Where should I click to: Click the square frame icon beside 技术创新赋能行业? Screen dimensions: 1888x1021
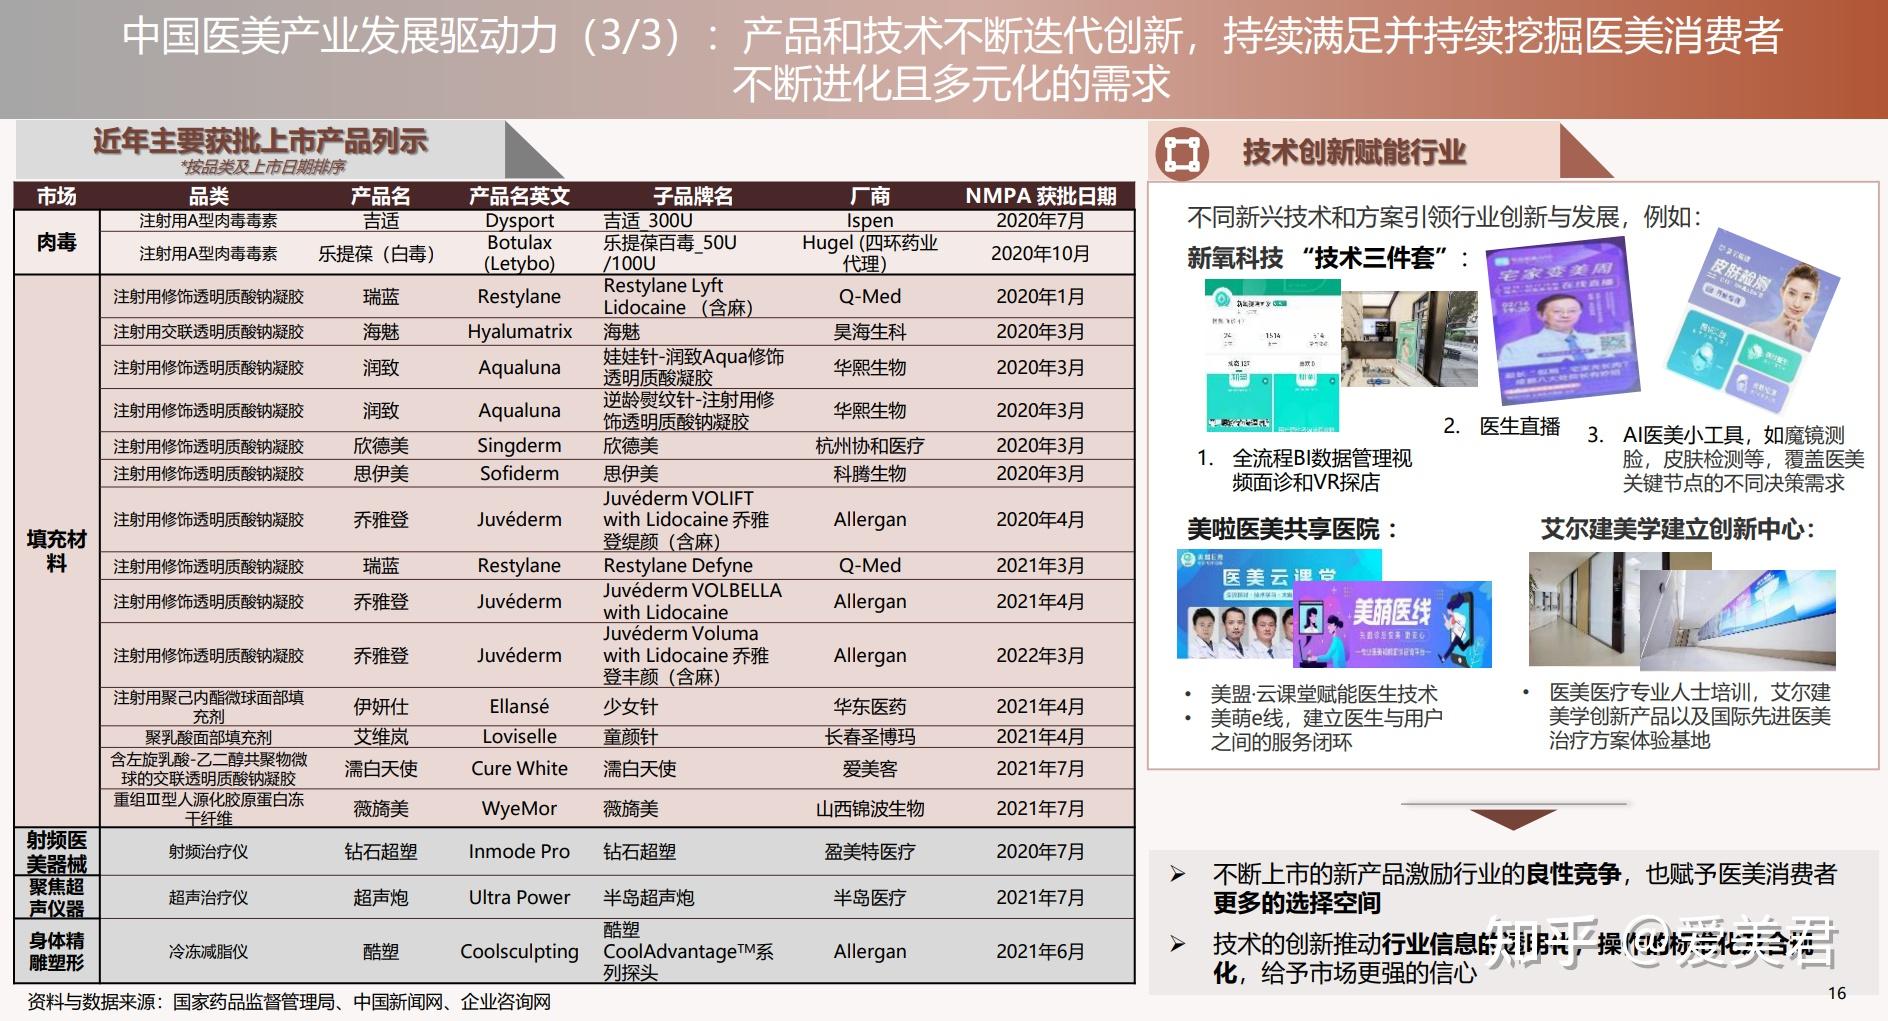[1182, 153]
